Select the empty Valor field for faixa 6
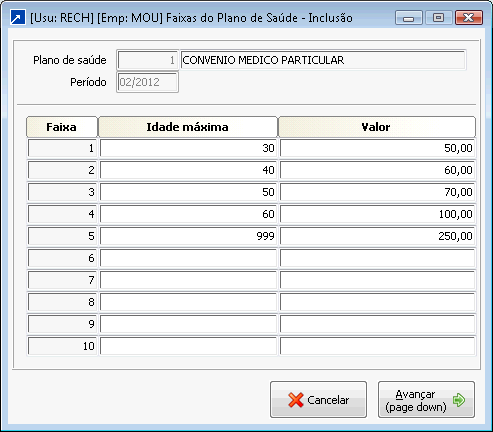Viewport: 493px width, 432px height. [377, 258]
